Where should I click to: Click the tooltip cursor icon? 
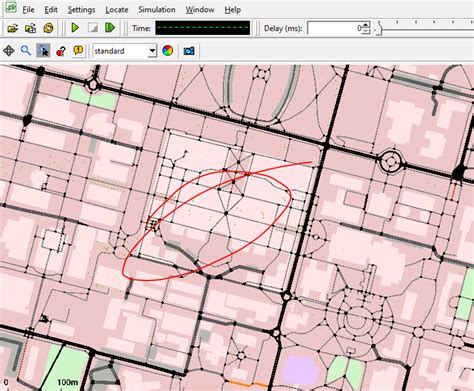click(x=43, y=51)
